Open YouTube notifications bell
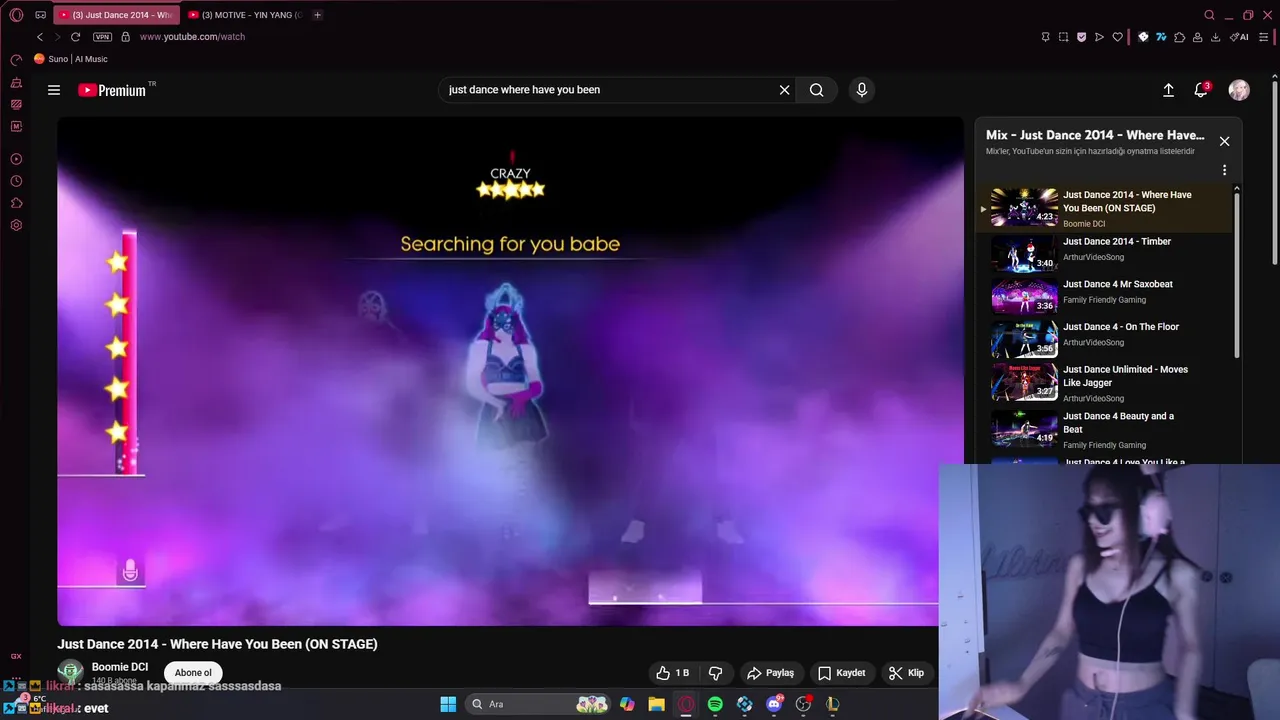The image size is (1280, 720). click(1201, 90)
